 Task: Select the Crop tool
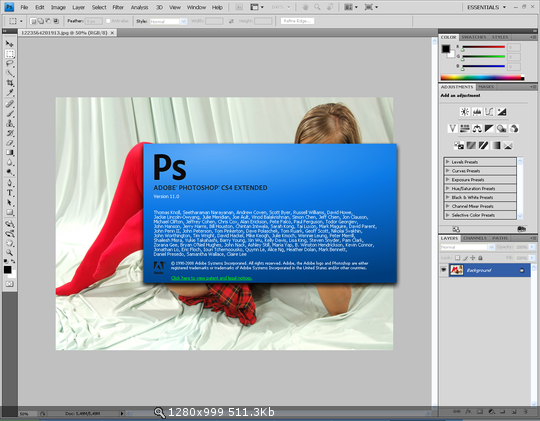tap(10, 83)
